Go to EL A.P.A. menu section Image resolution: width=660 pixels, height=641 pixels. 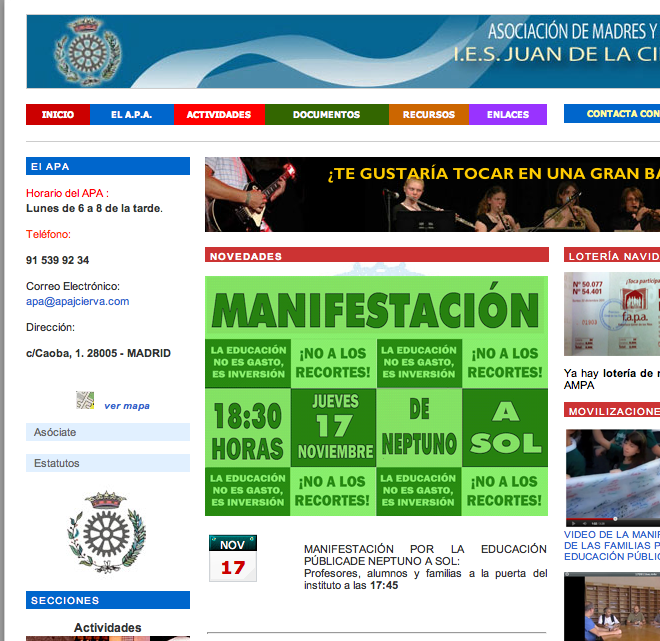point(131,115)
